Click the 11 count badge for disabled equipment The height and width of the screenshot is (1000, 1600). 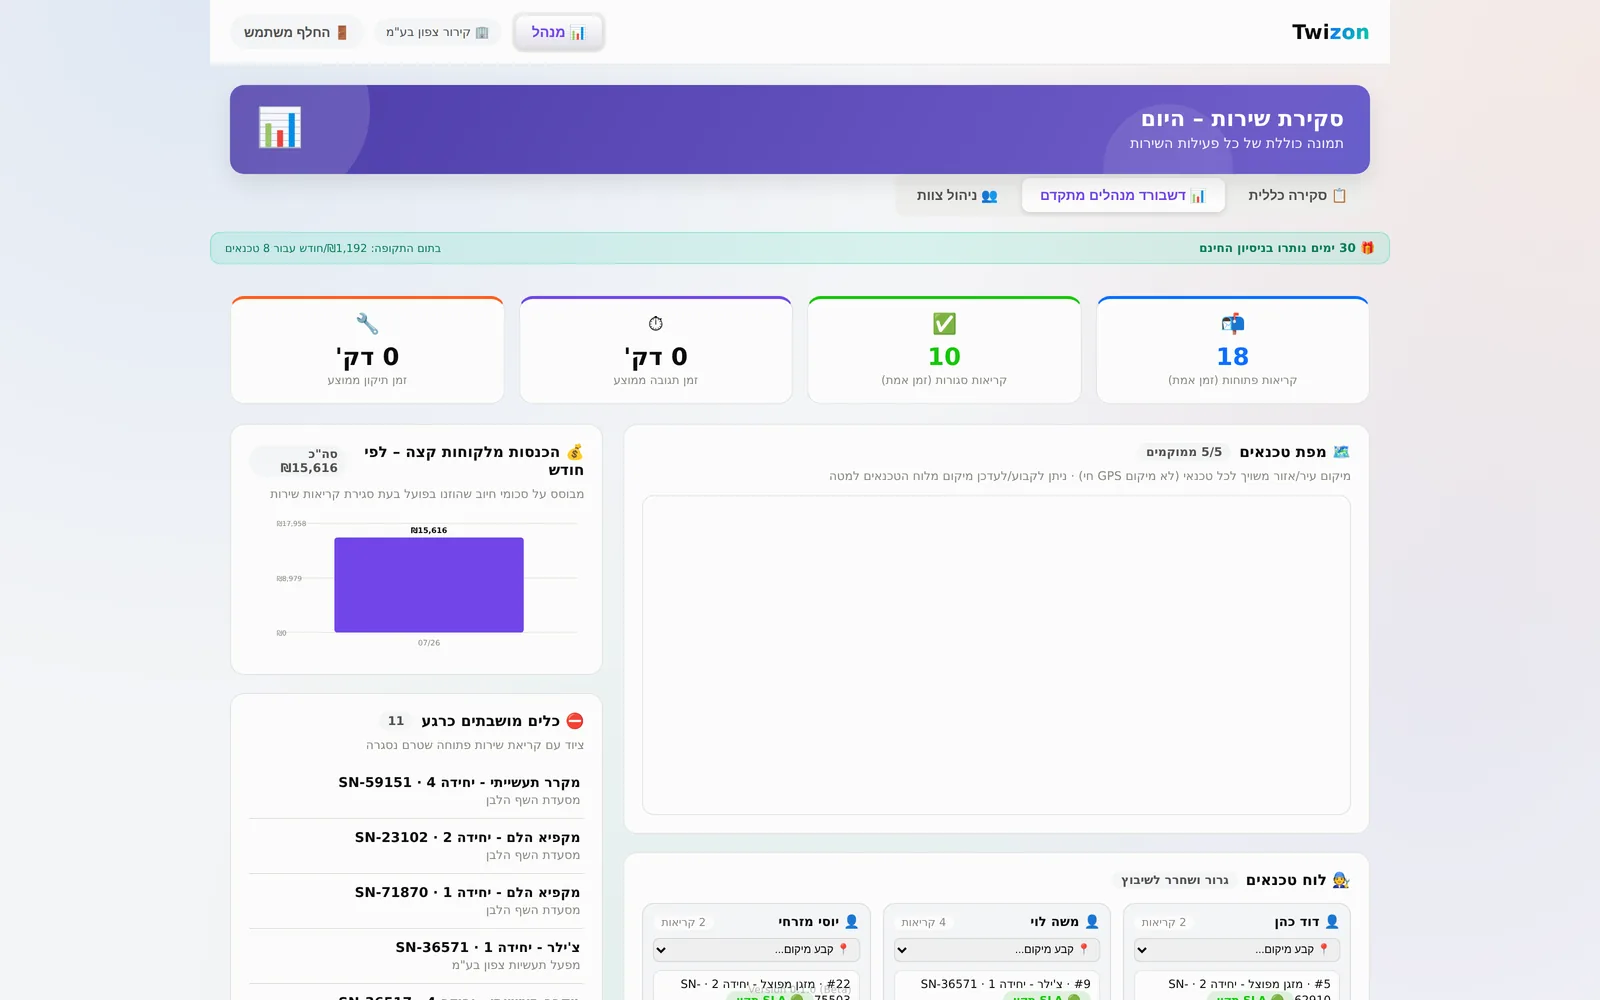[396, 721]
